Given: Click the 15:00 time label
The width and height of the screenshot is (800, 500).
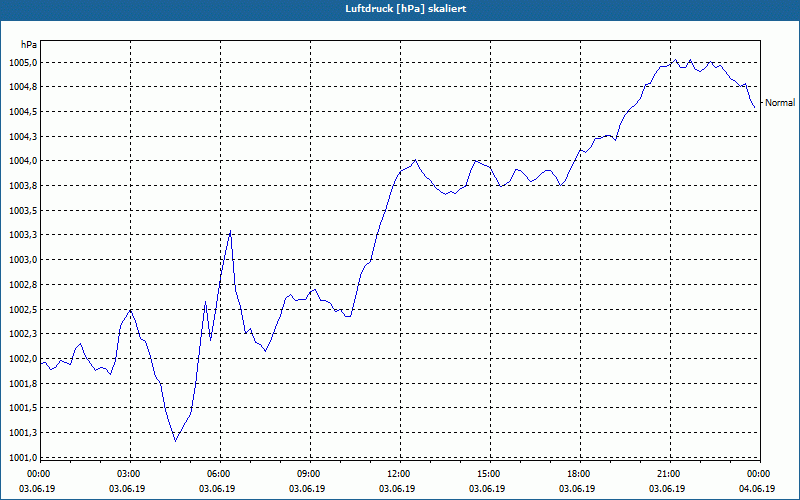Looking at the screenshot, I should [x=488, y=474].
